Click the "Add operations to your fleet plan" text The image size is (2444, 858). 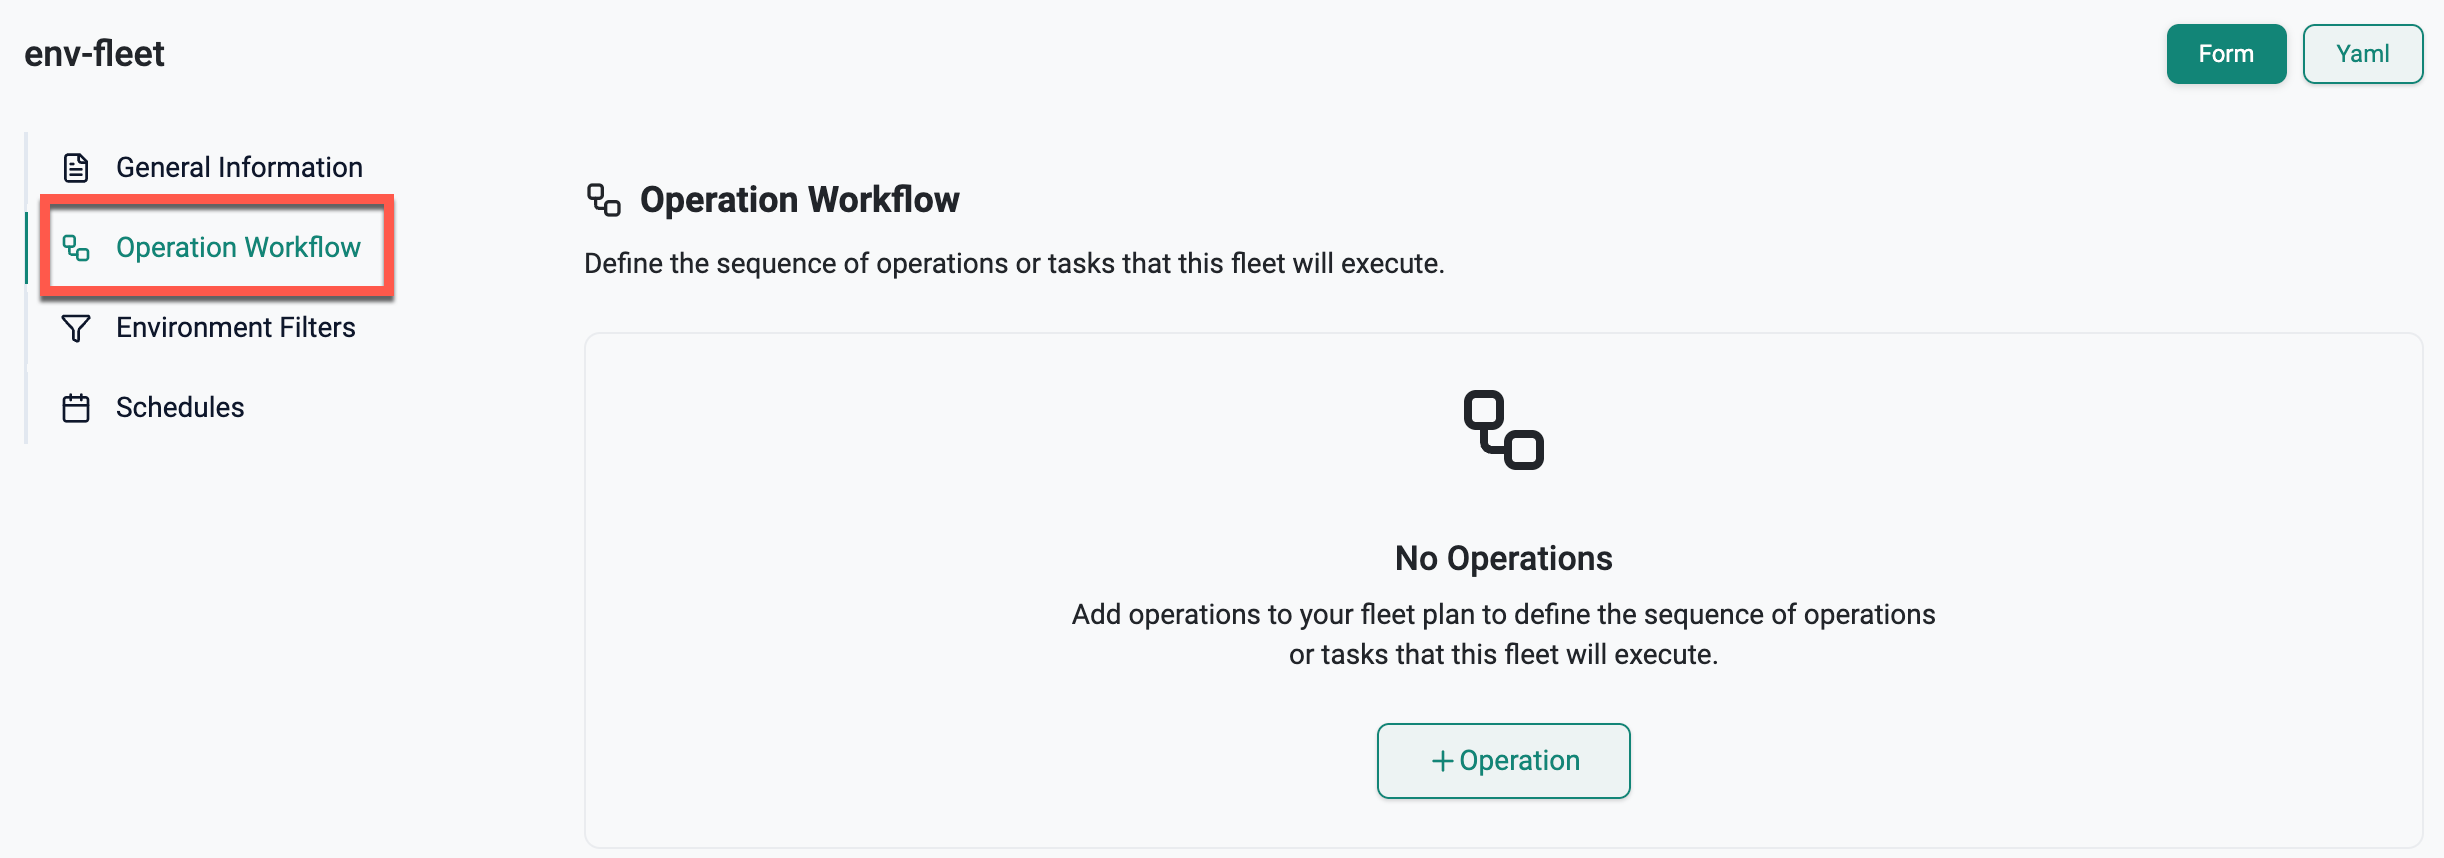tap(1503, 614)
